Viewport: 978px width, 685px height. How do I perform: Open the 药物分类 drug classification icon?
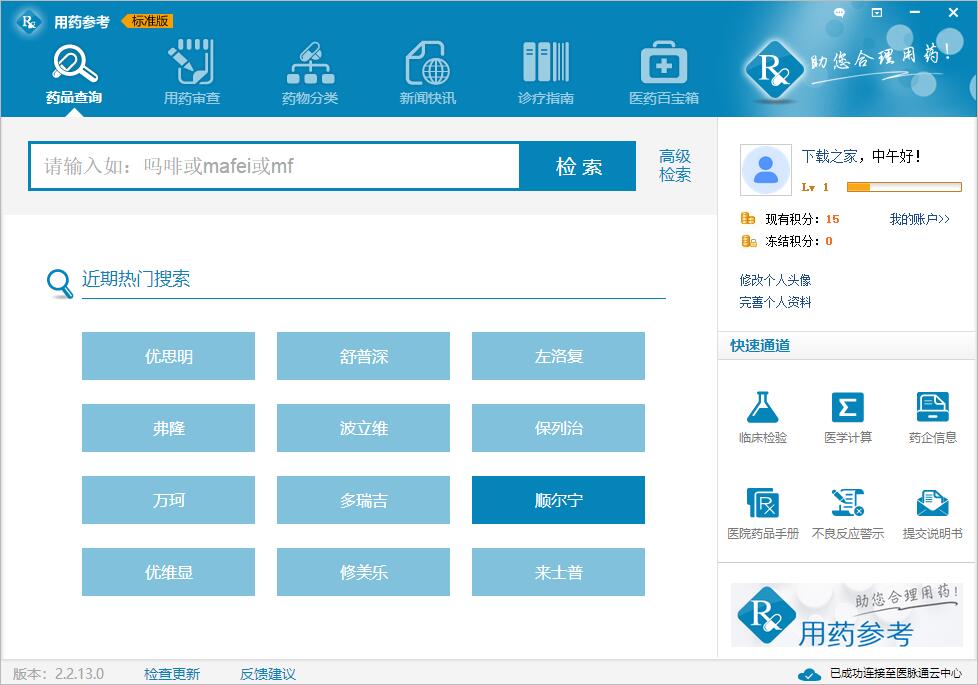tap(310, 64)
